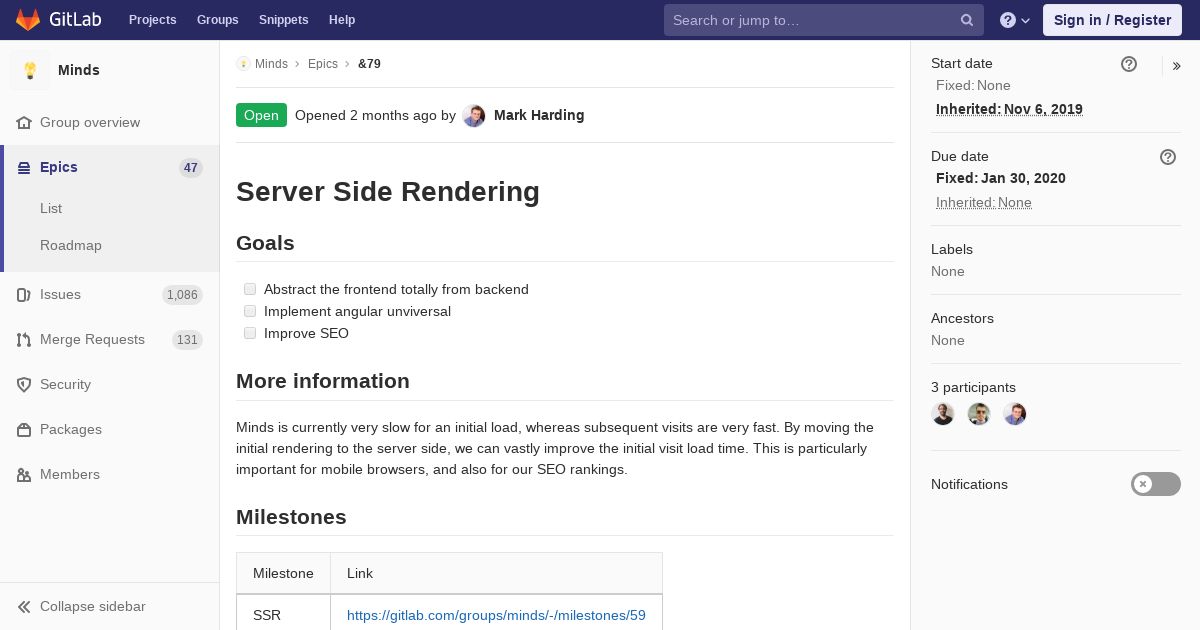Screen dimensions: 1200x630
Task: Click the Merge Requests count badge 131
Action: click(187, 340)
